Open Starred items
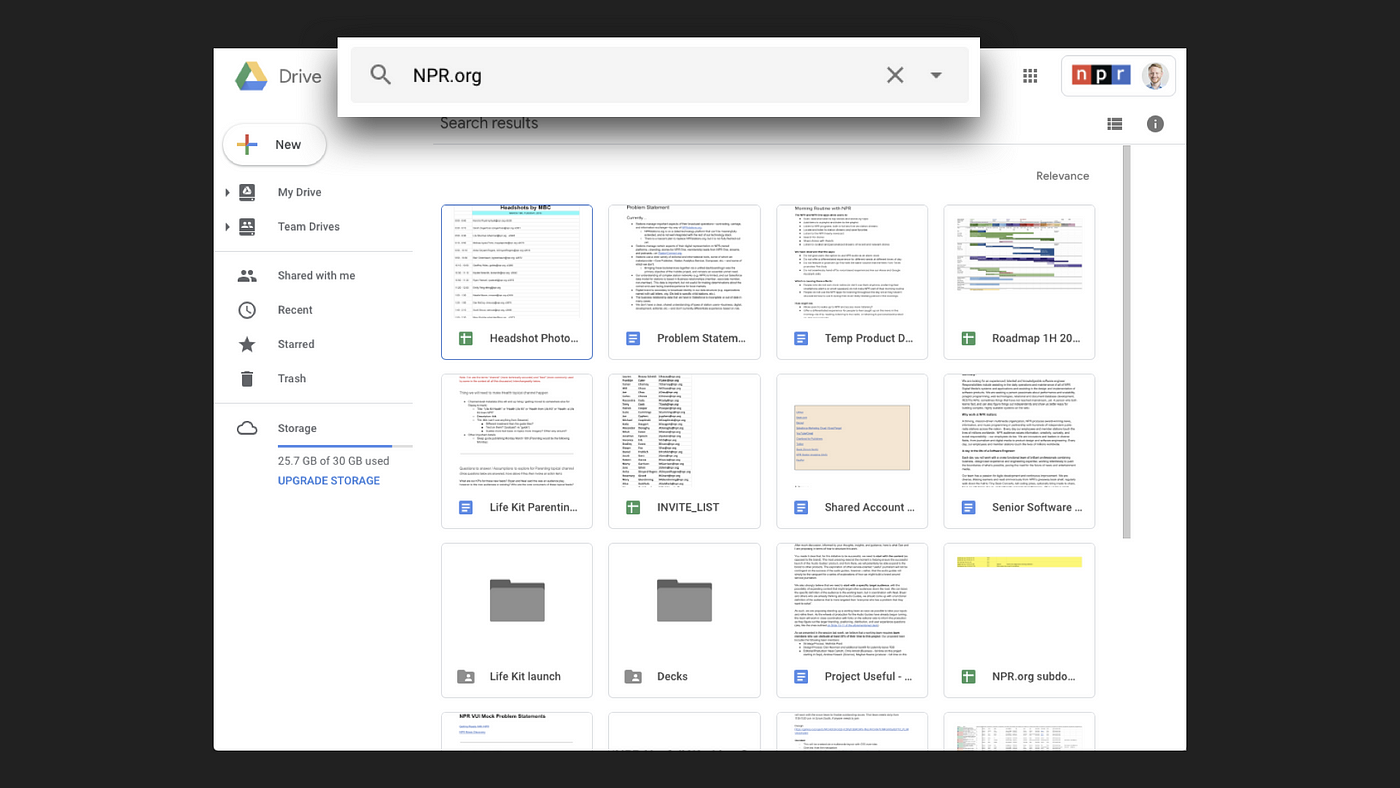This screenshot has height=788, width=1400. click(296, 344)
